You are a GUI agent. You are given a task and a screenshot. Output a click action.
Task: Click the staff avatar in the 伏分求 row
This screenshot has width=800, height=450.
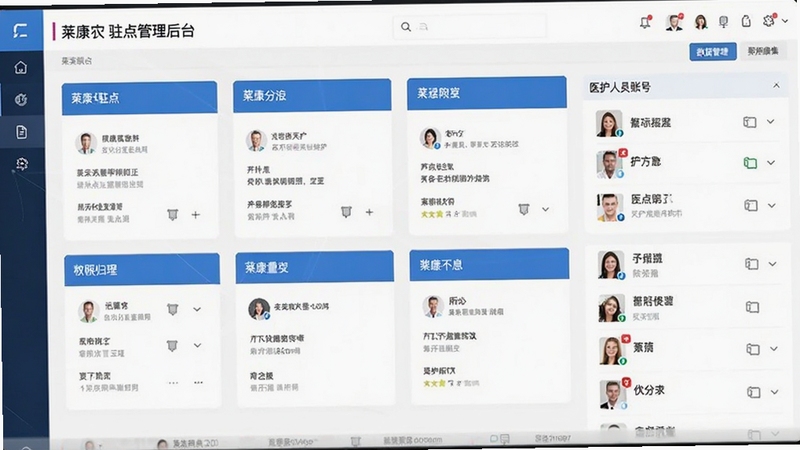click(x=613, y=394)
